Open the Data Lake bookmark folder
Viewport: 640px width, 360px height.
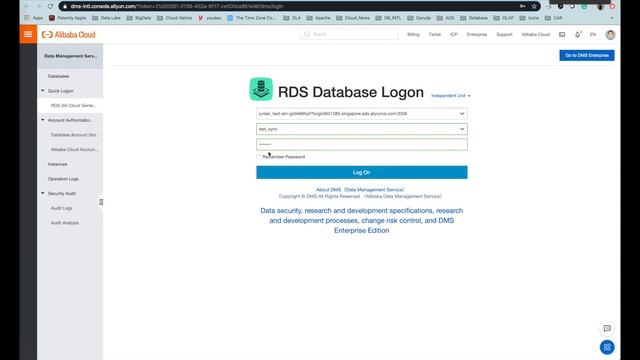(x=106, y=18)
